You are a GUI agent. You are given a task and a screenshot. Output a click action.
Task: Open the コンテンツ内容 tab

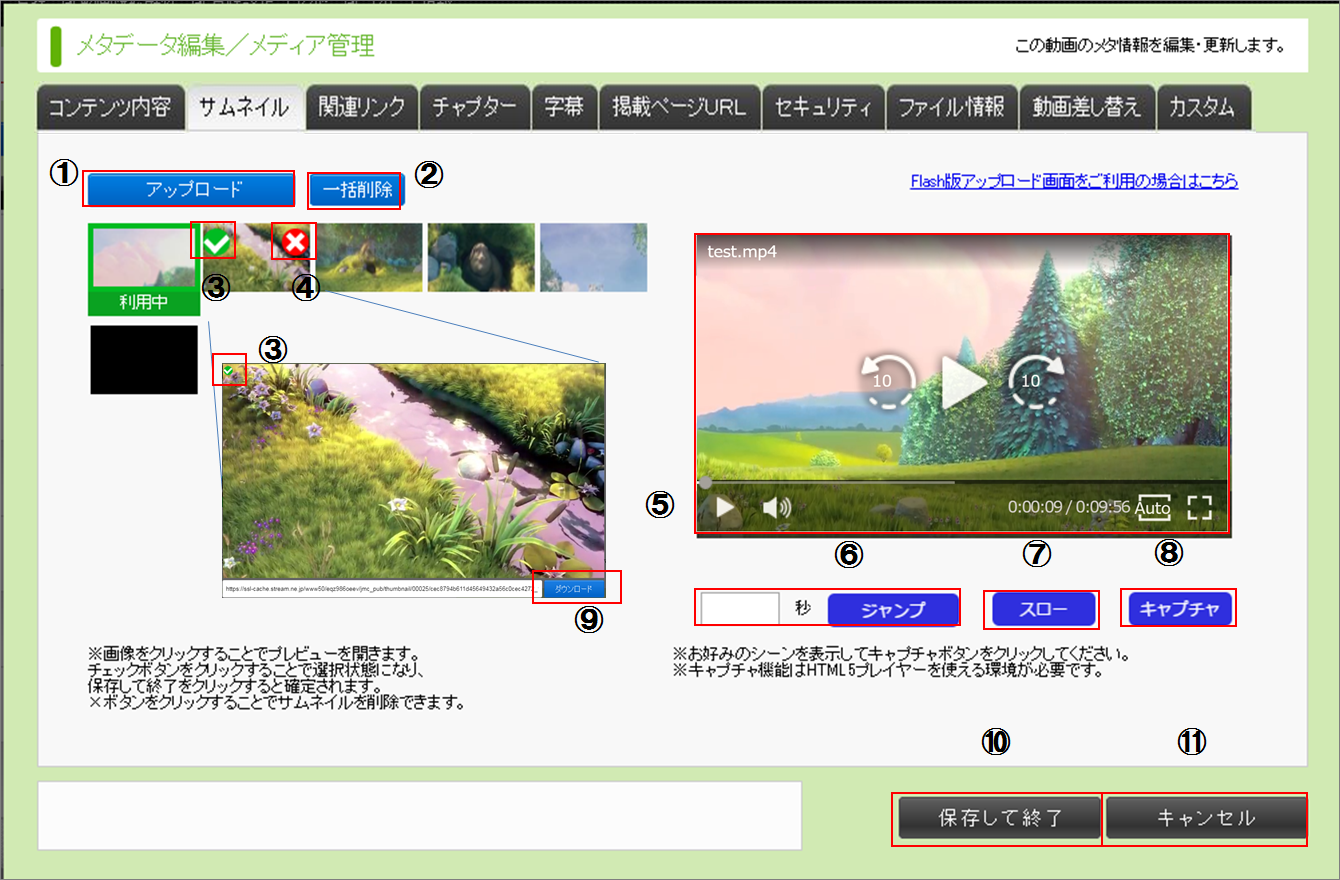point(111,107)
